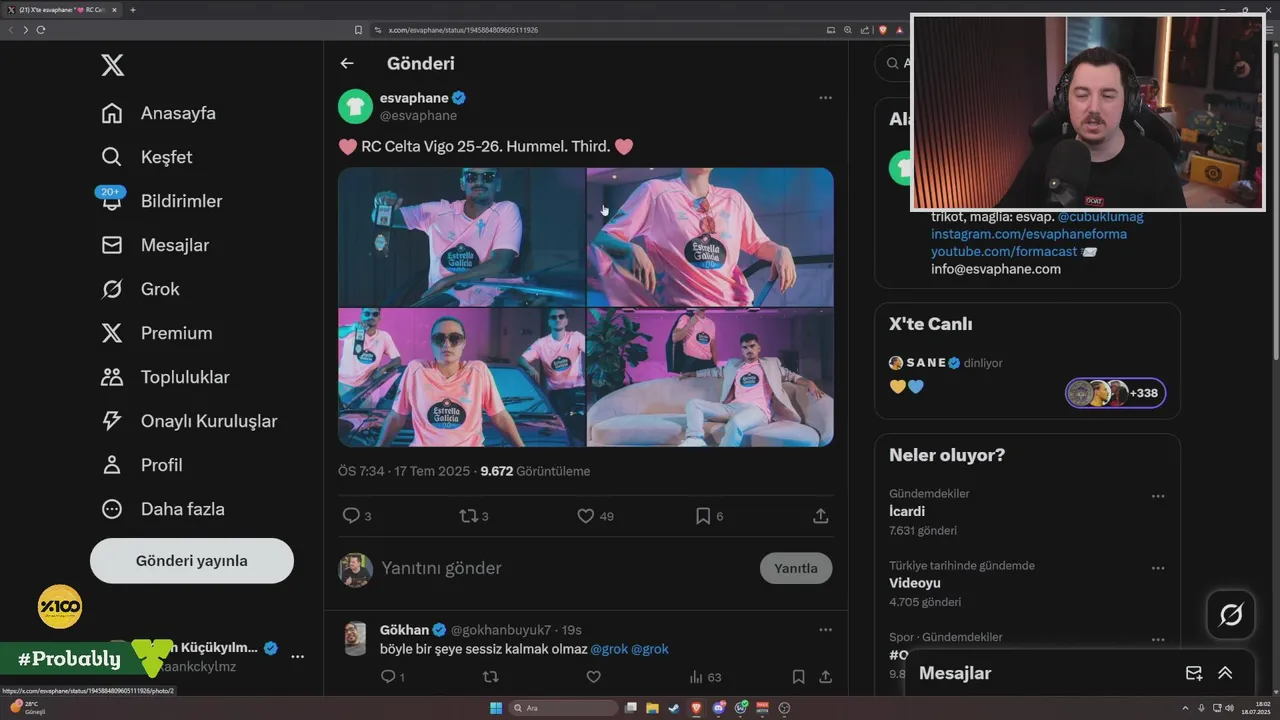Image resolution: width=1280 pixels, height=720 pixels.
Task: Open Steam from the taskbar
Action: [673, 708]
